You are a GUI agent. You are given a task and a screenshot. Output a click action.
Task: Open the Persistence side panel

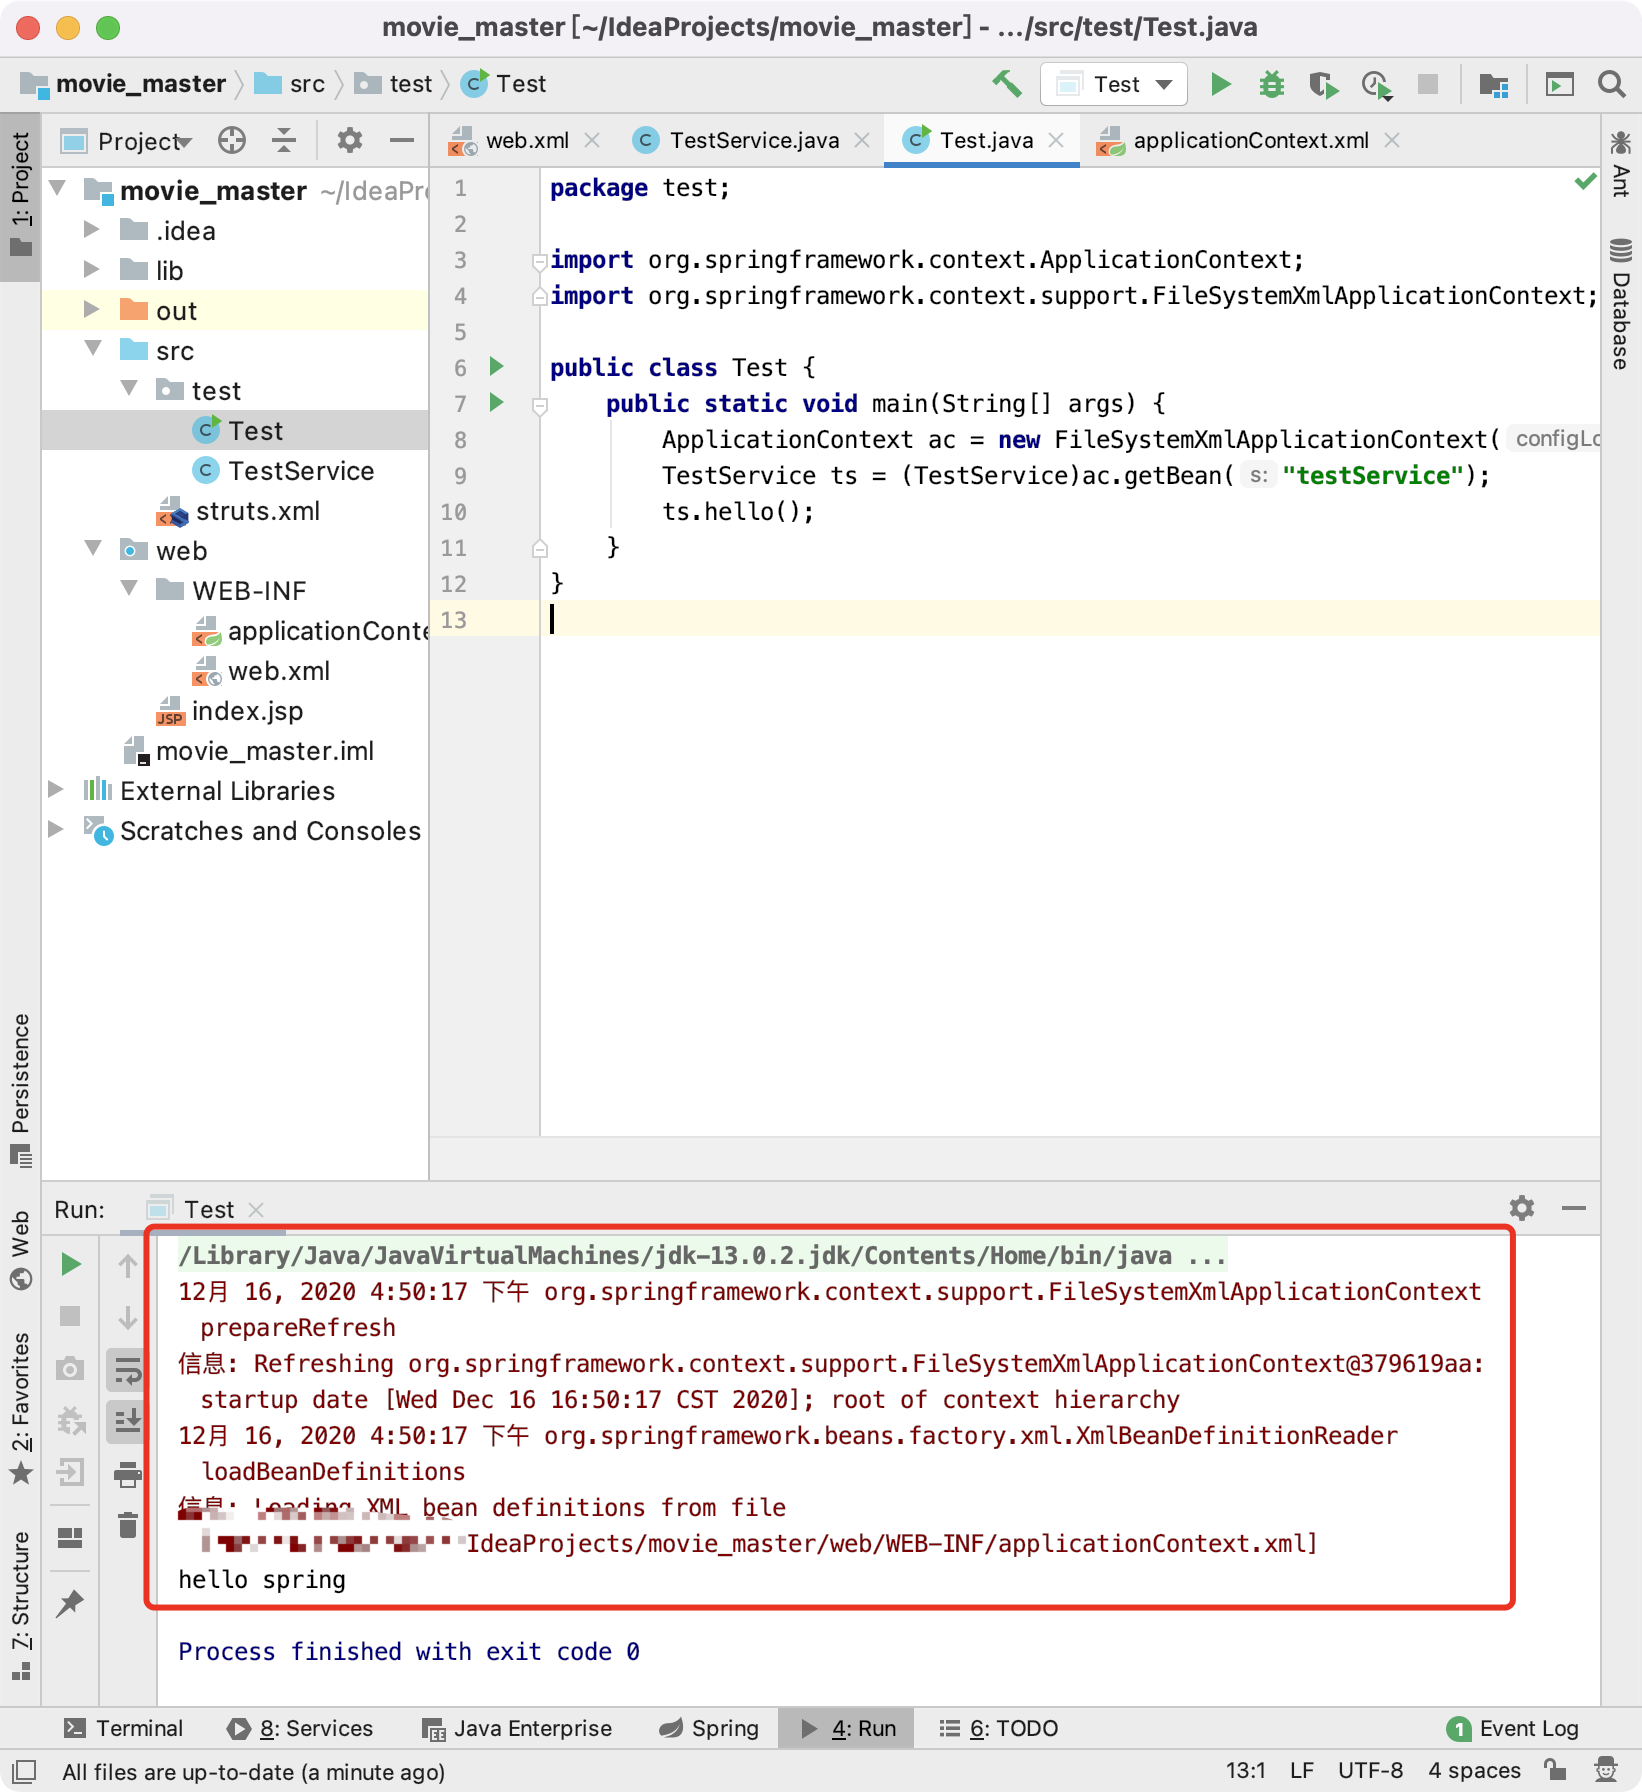click(21, 1090)
